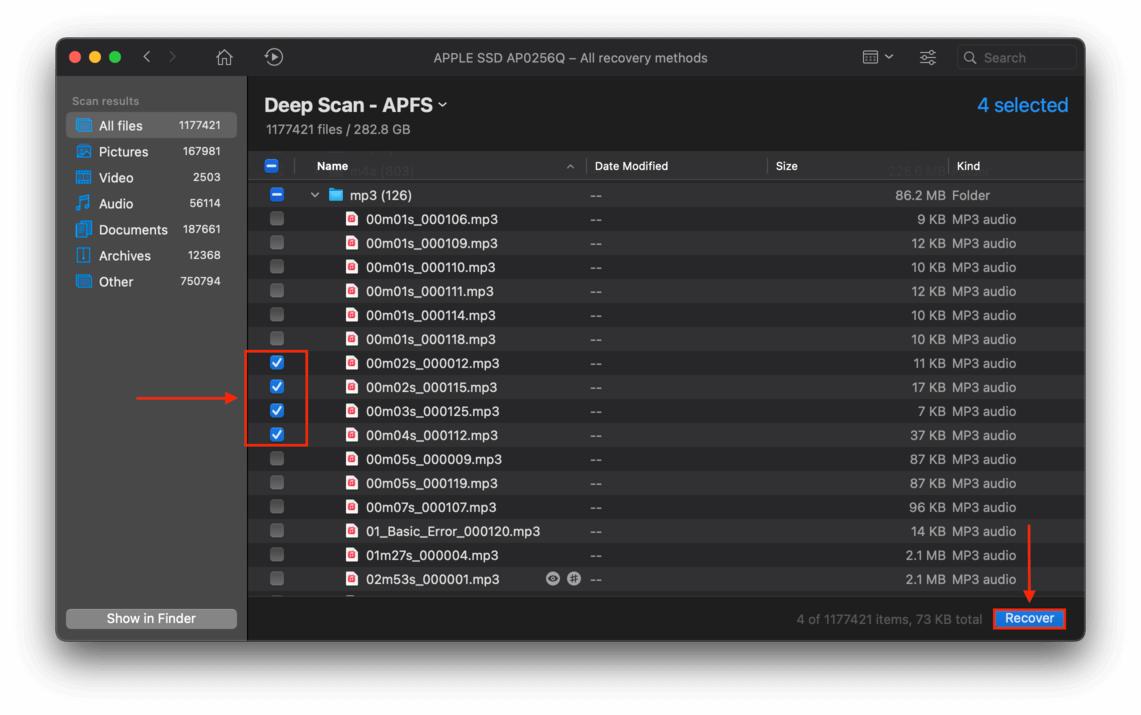Click the Pictures sidebar icon
The image size is (1141, 715).
point(84,151)
